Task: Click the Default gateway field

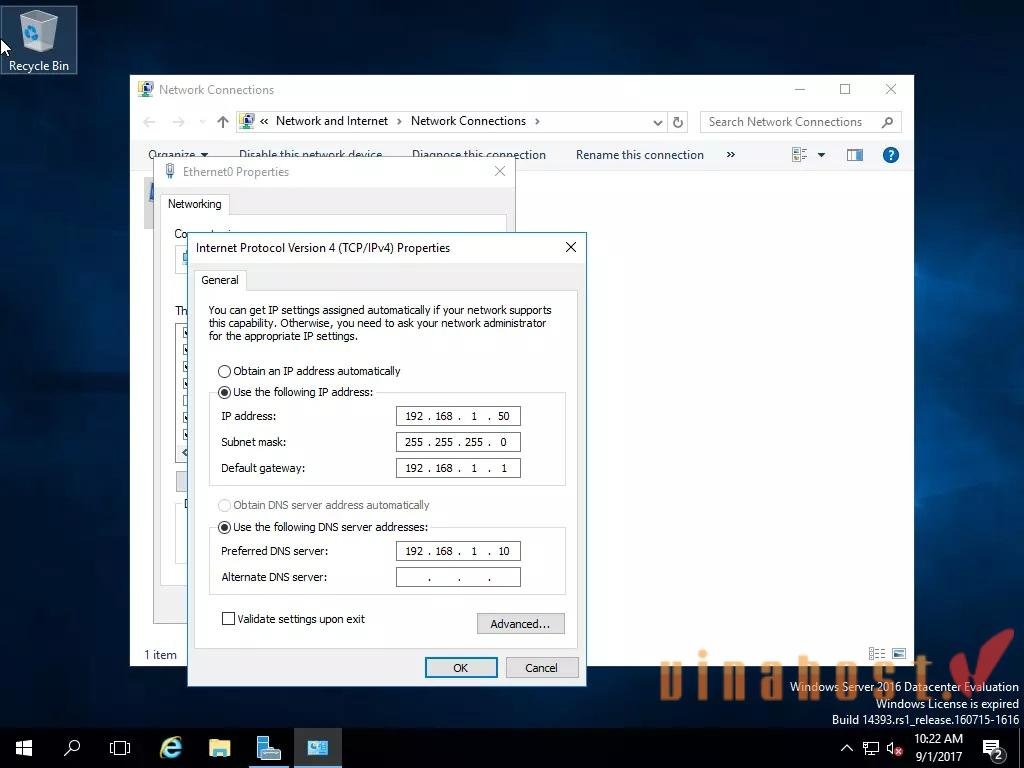Action: [x=458, y=468]
